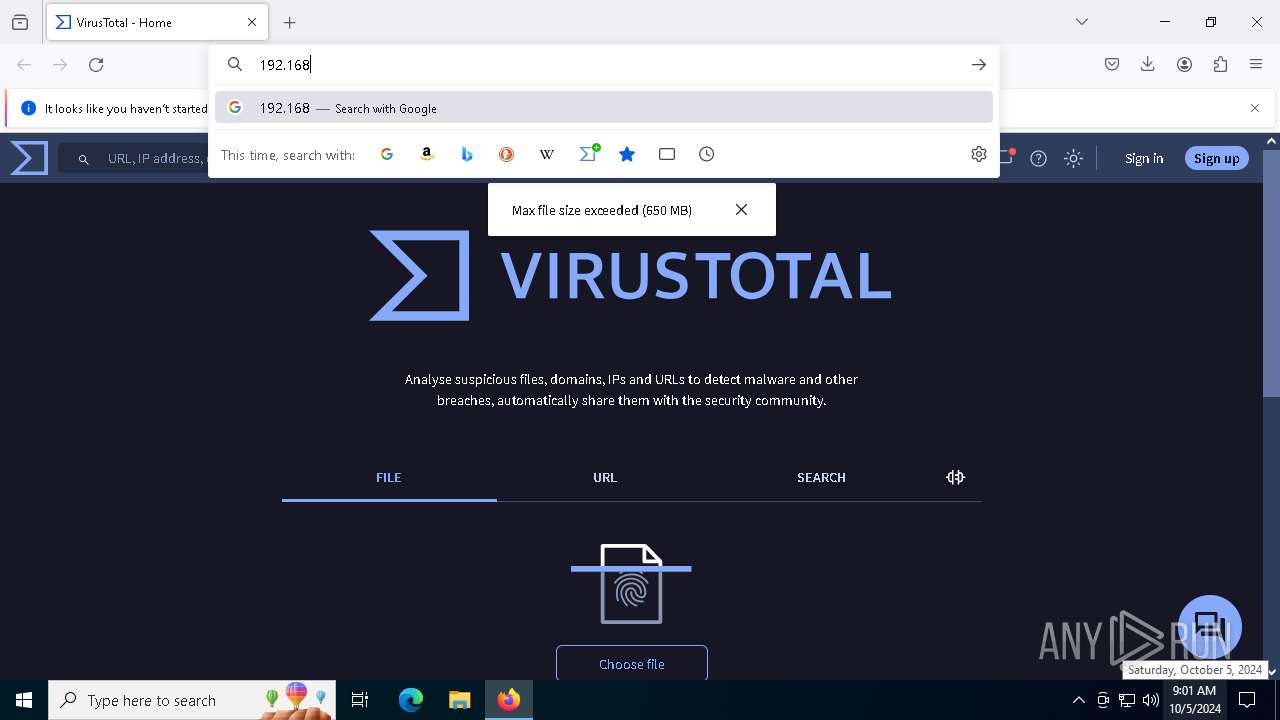Launch Microsoft Edge from the taskbar
Image resolution: width=1280 pixels, height=720 pixels.
click(411, 700)
